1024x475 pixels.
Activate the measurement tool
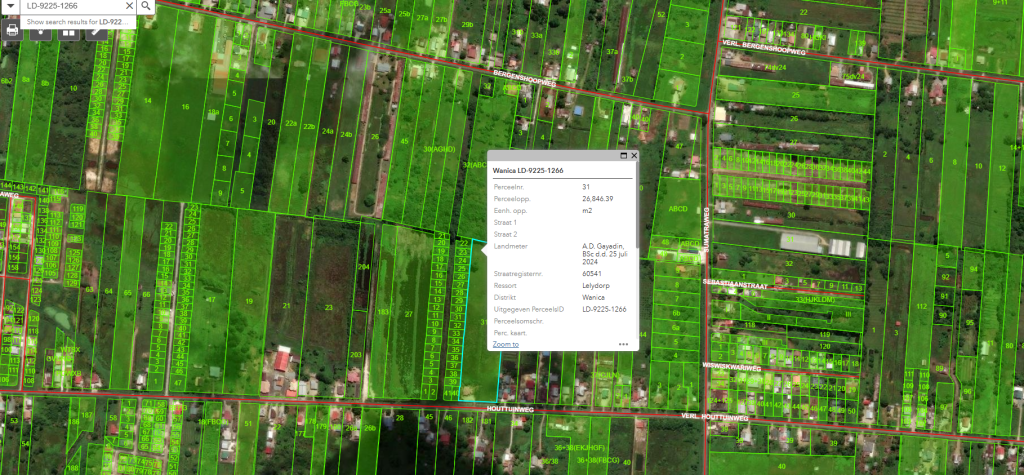pyautogui.click(x=97, y=30)
